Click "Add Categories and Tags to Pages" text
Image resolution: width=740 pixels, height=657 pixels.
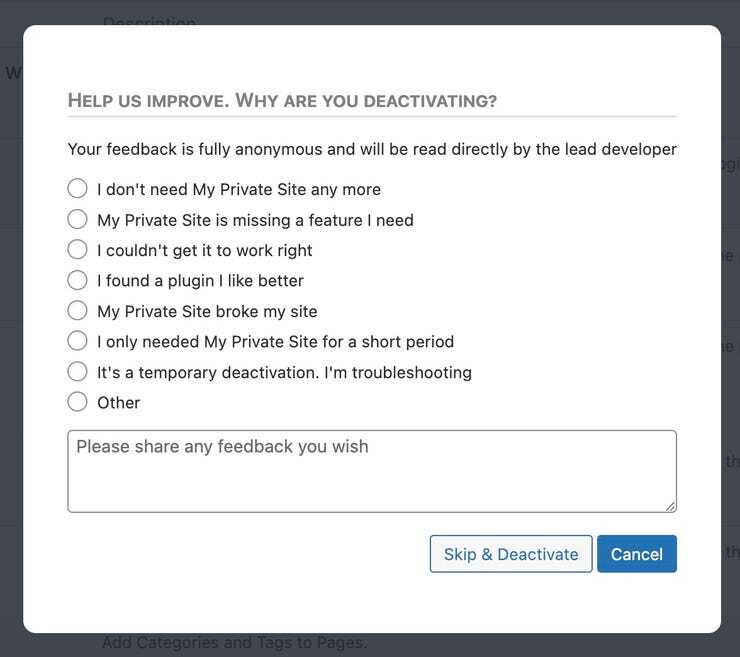234,642
